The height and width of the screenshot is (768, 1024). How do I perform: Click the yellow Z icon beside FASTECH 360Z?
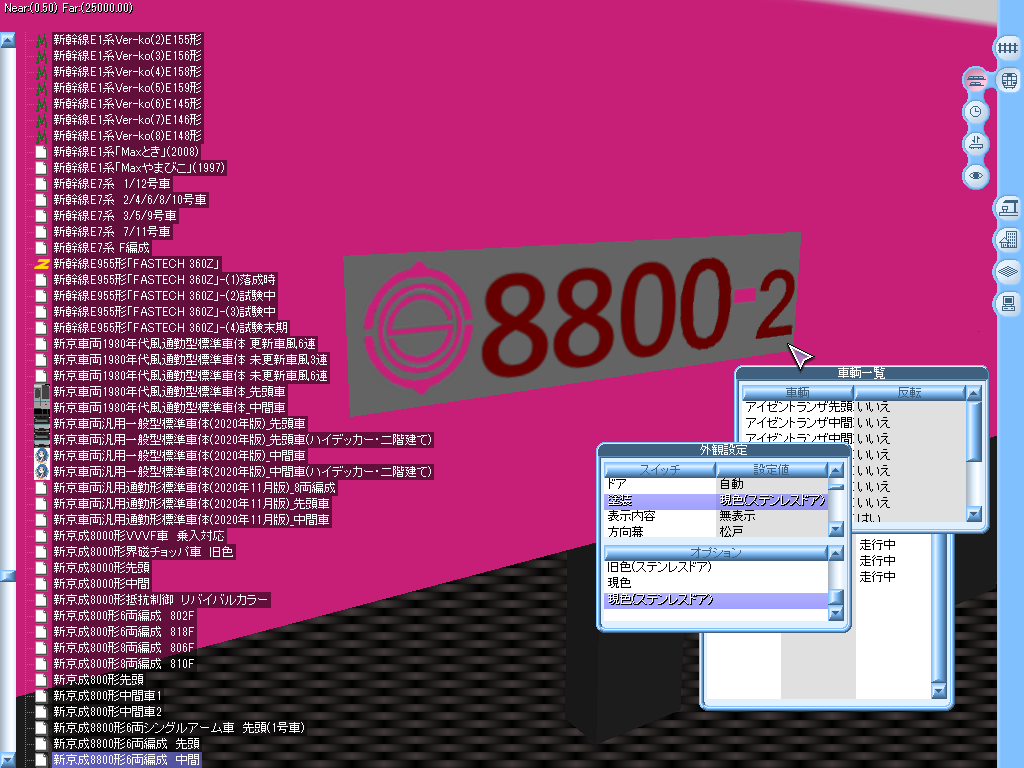[x=42, y=264]
